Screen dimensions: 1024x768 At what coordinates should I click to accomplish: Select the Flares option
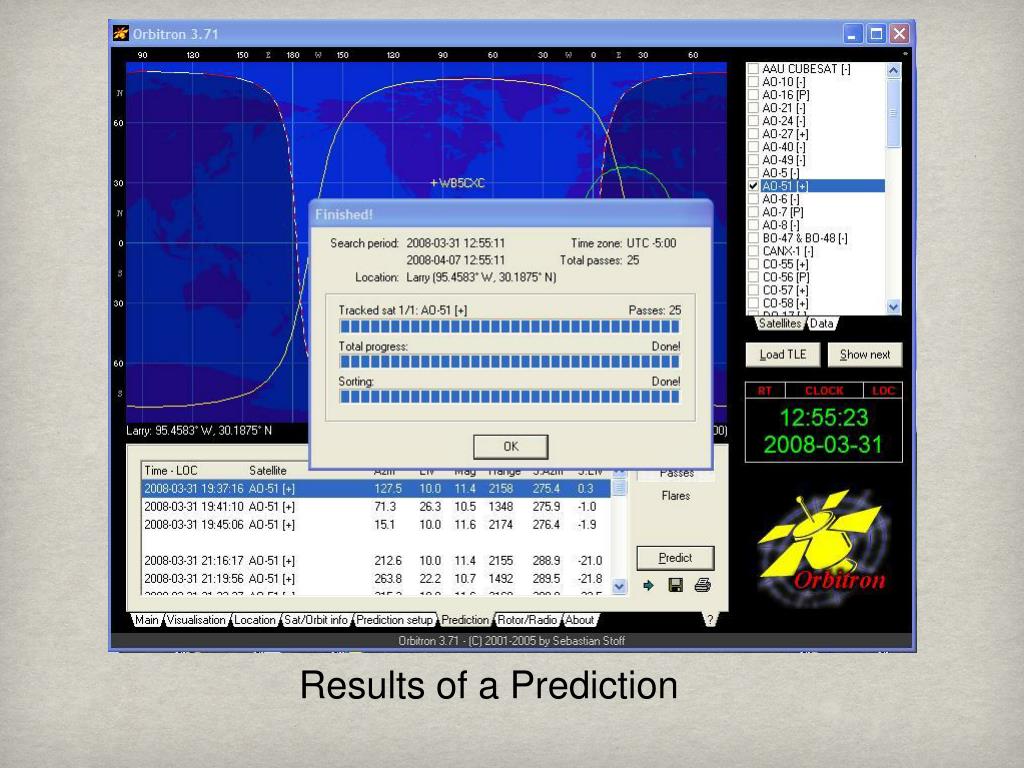click(675, 496)
